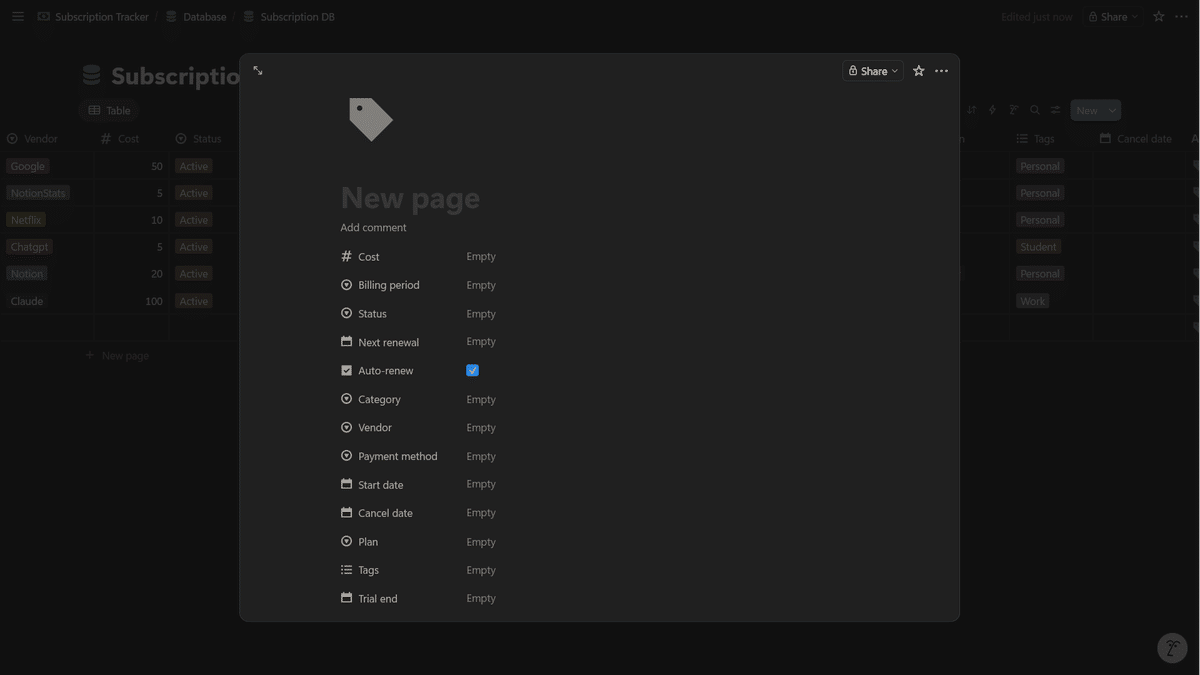
Task: Open Category Empty value dropdown
Action: click(x=481, y=399)
